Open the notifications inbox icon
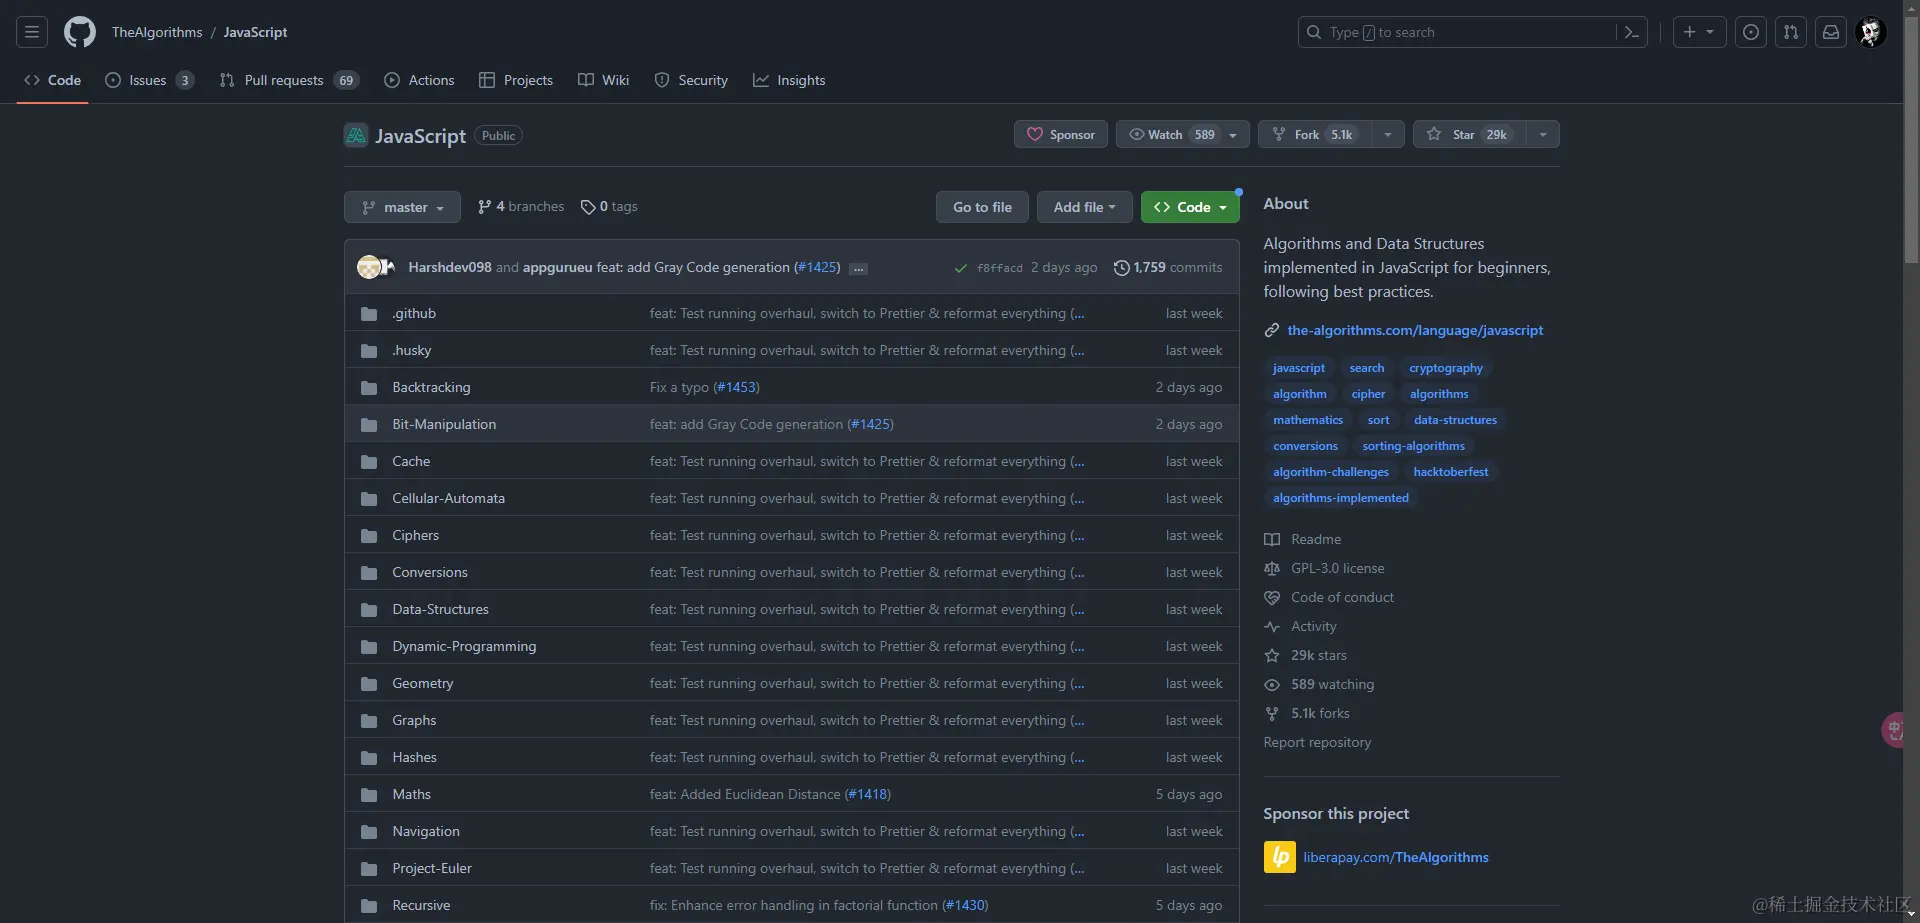Screen dimensions: 1920x923 (x=1831, y=32)
